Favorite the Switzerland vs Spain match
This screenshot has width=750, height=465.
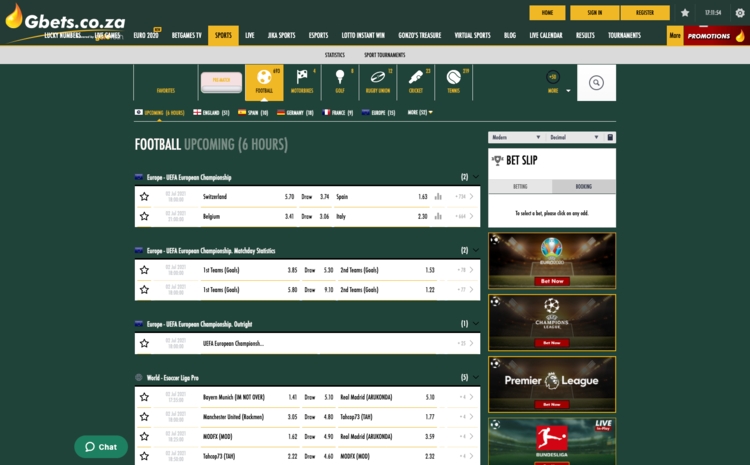coord(144,197)
